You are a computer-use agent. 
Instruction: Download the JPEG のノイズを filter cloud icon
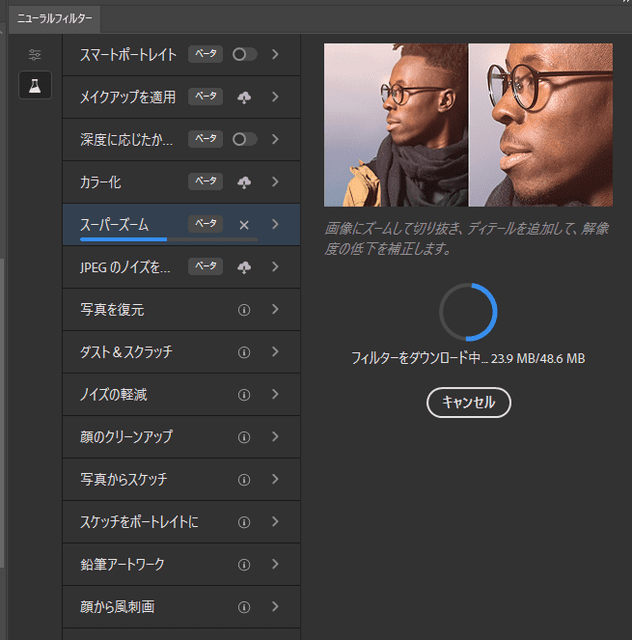244,267
